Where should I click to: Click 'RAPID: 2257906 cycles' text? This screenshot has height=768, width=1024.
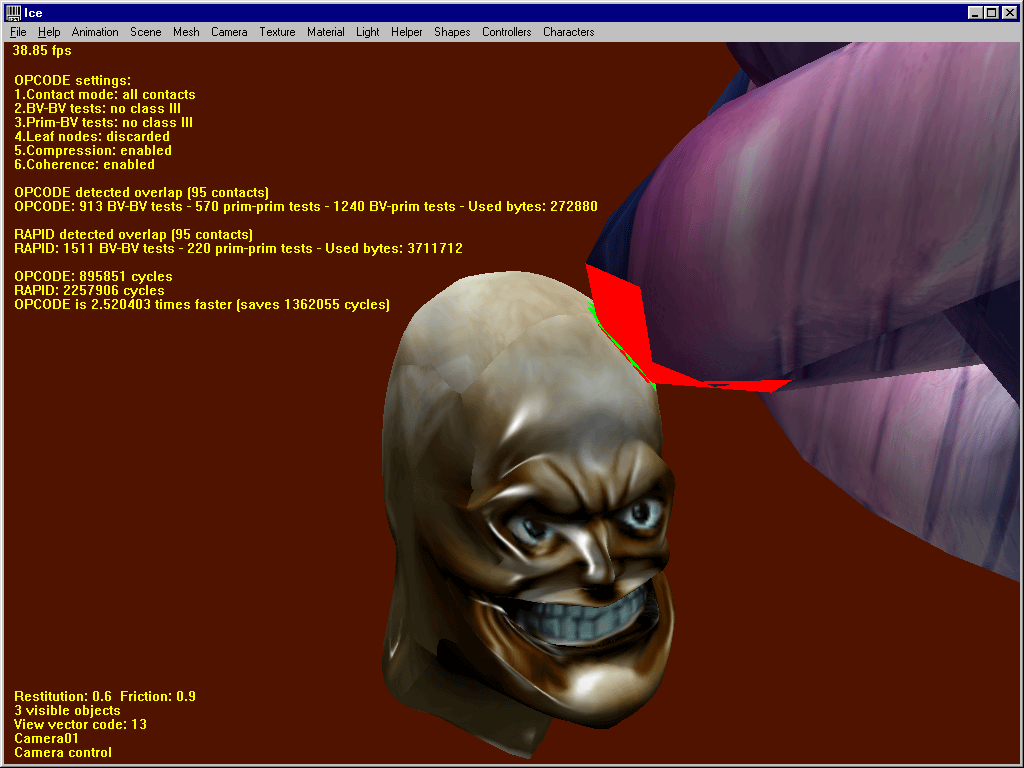tap(89, 290)
